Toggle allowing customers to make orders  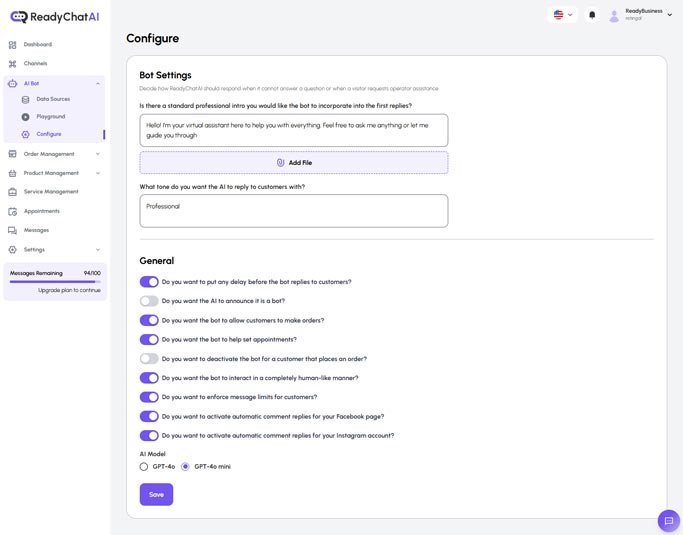click(149, 320)
